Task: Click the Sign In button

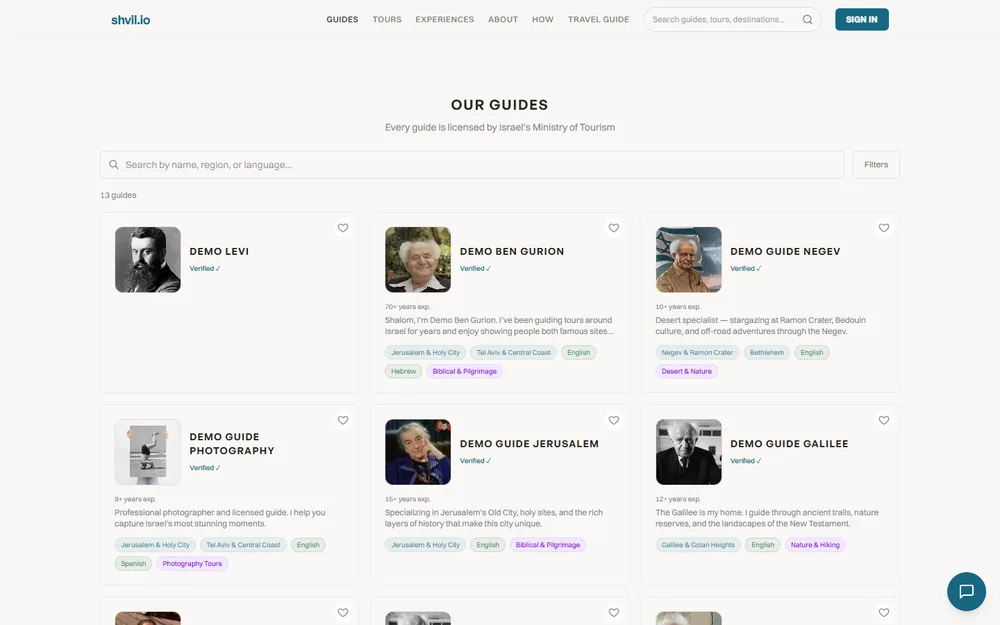Action: click(862, 20)
